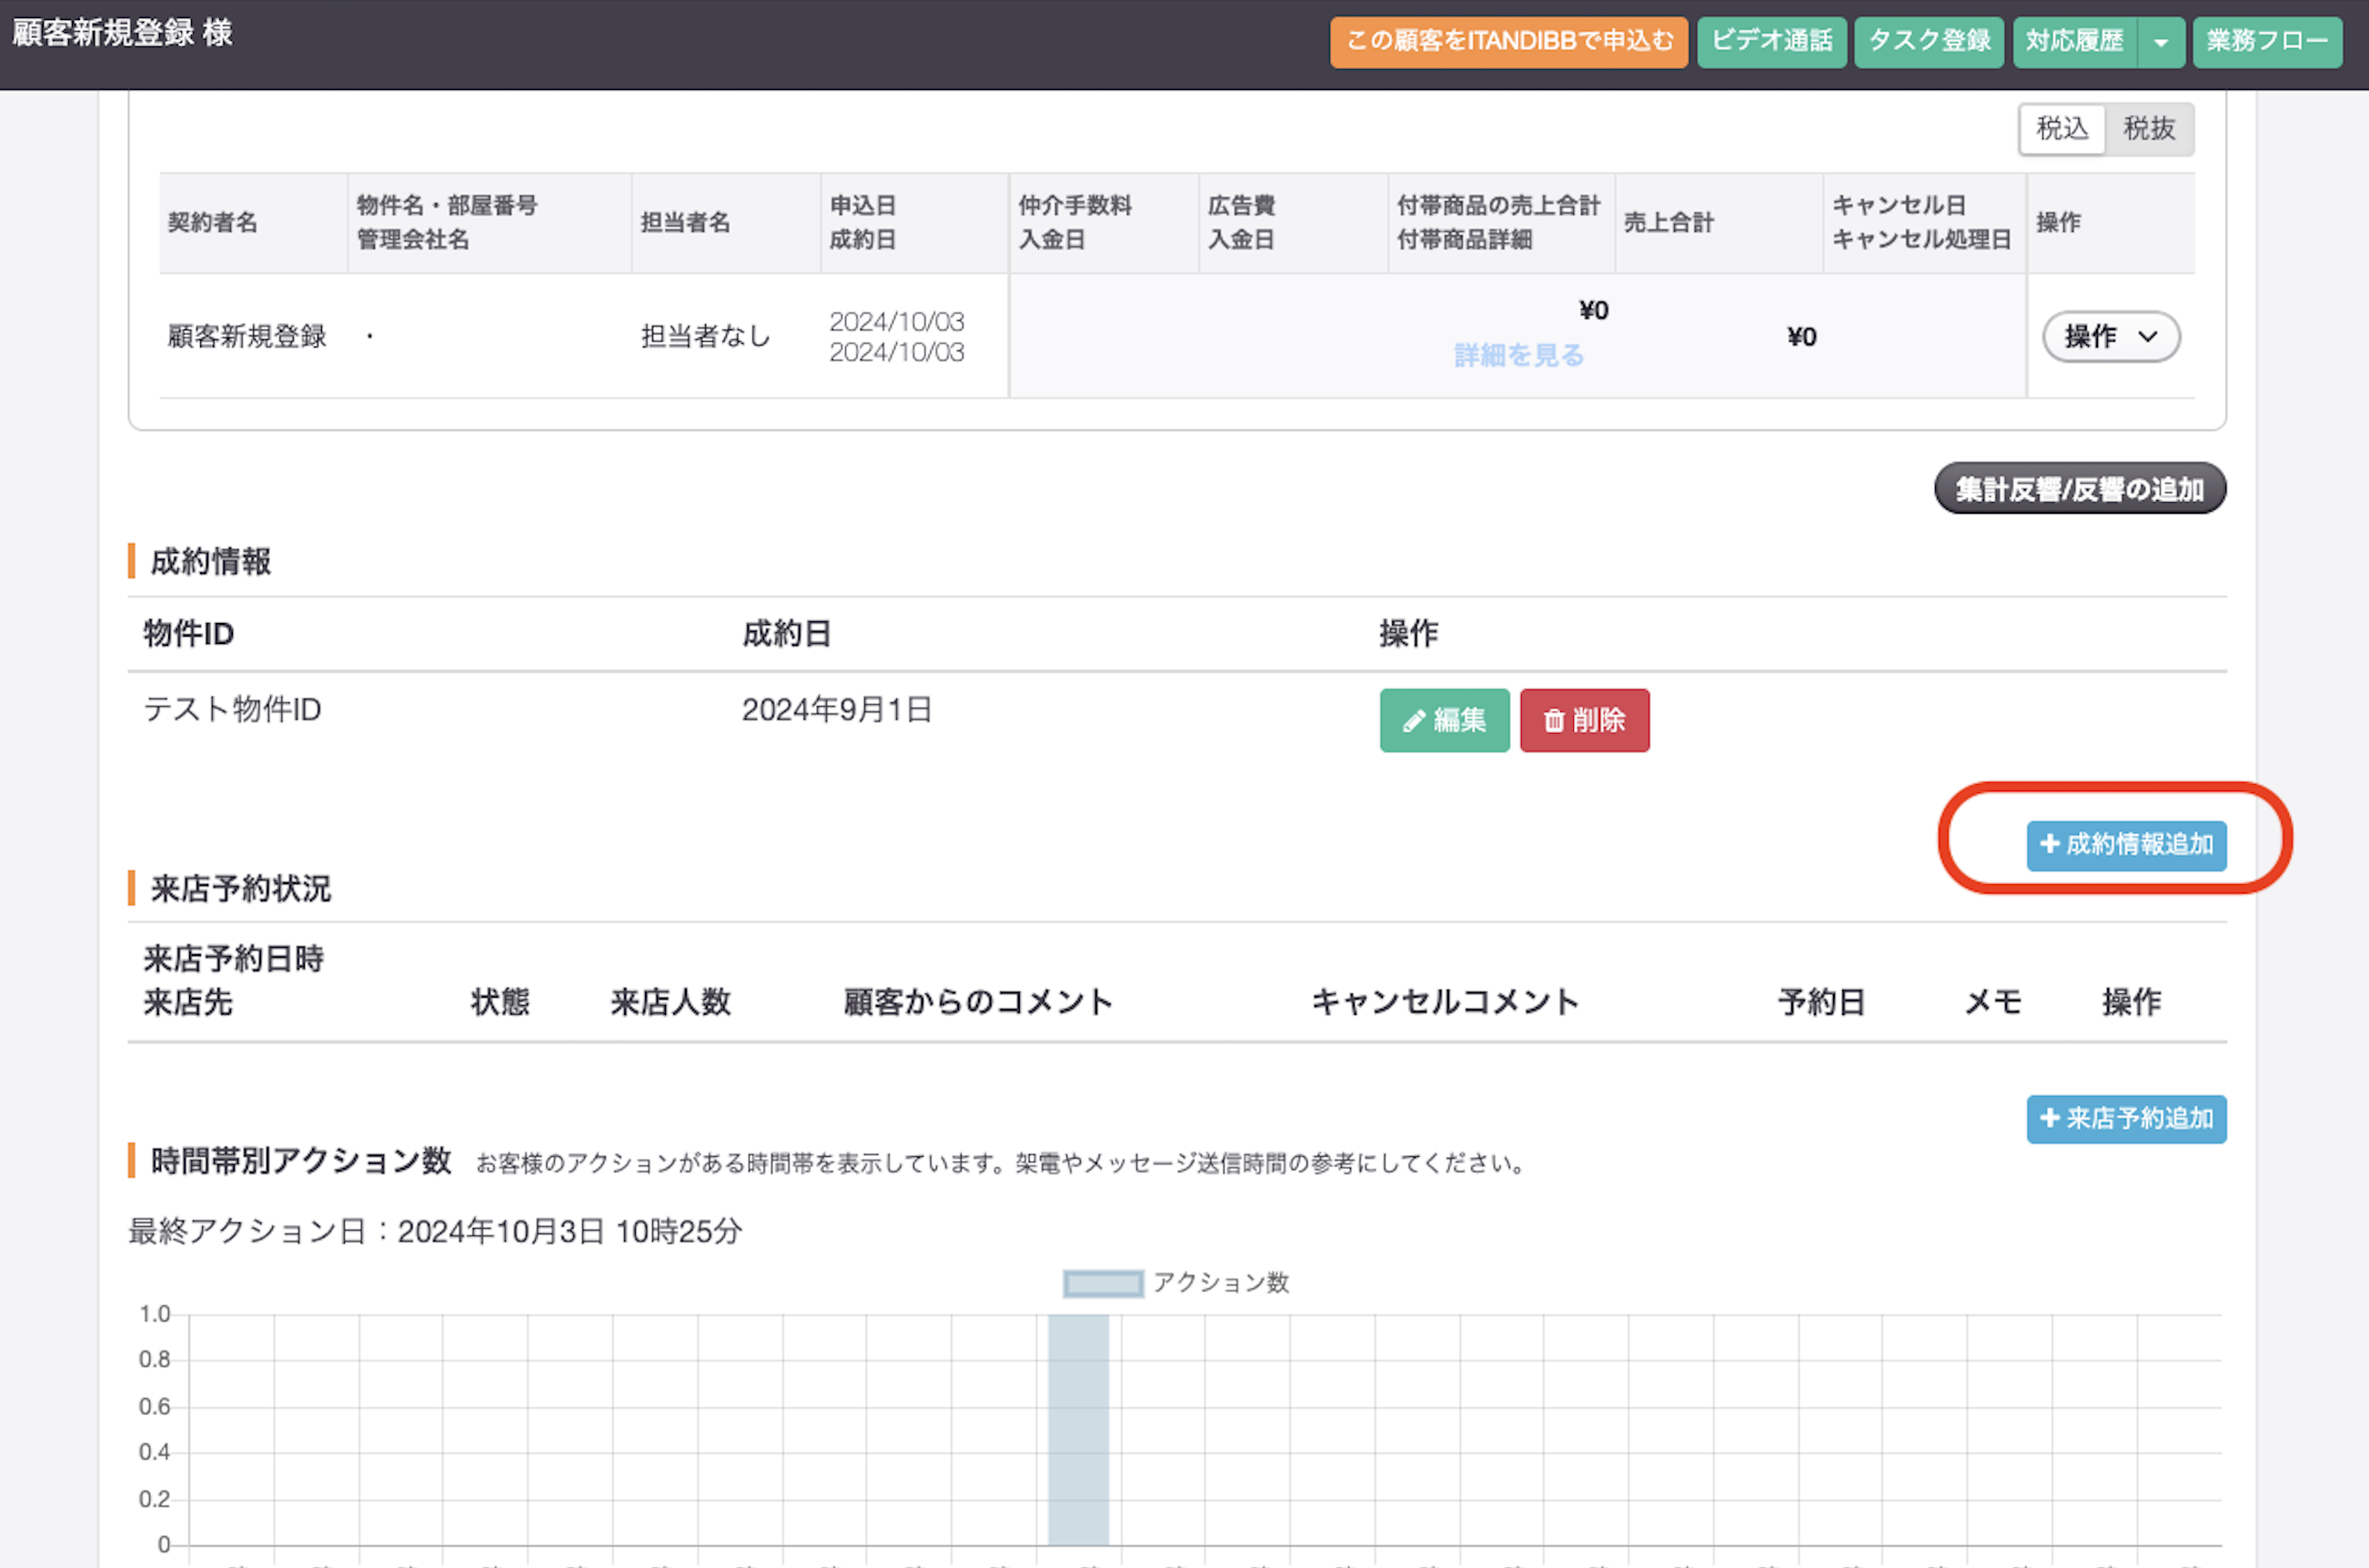Switch to tax-excluded 税抜 view
Image resolution: width=2369 pixels, height=1568 pixels.
coord(2149,129)
